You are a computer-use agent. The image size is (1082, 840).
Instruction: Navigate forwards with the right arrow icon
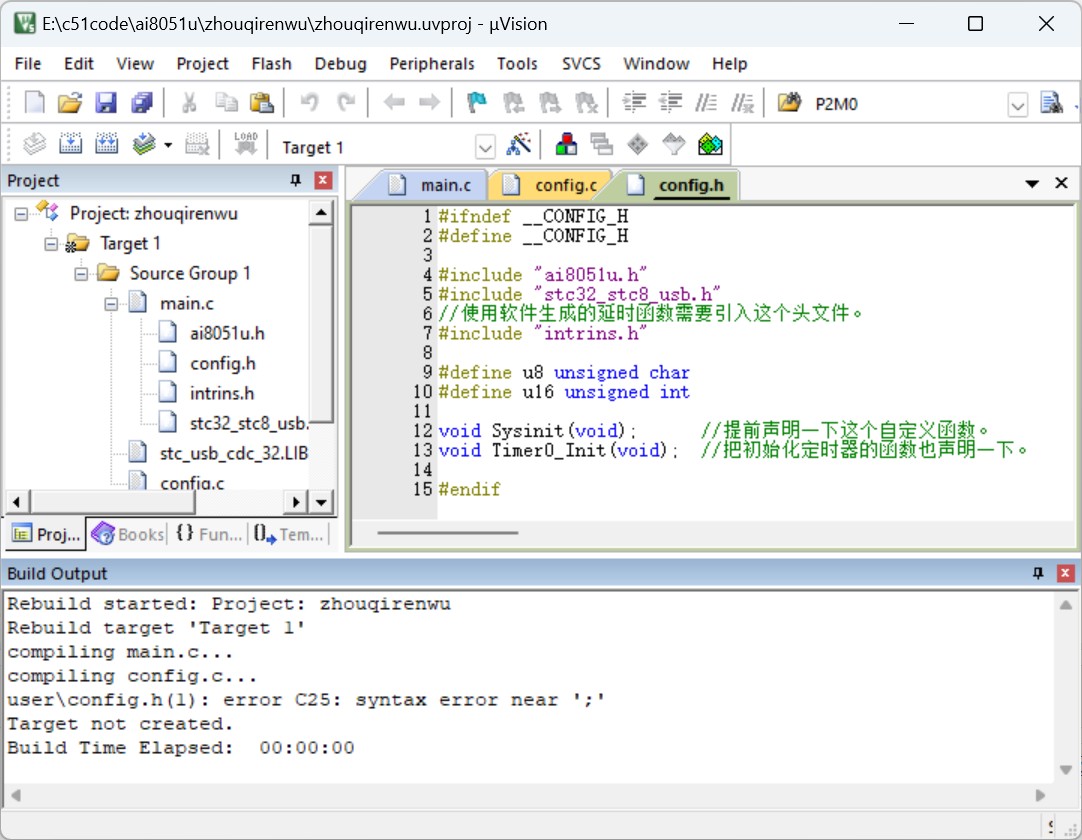click(430, 103)
